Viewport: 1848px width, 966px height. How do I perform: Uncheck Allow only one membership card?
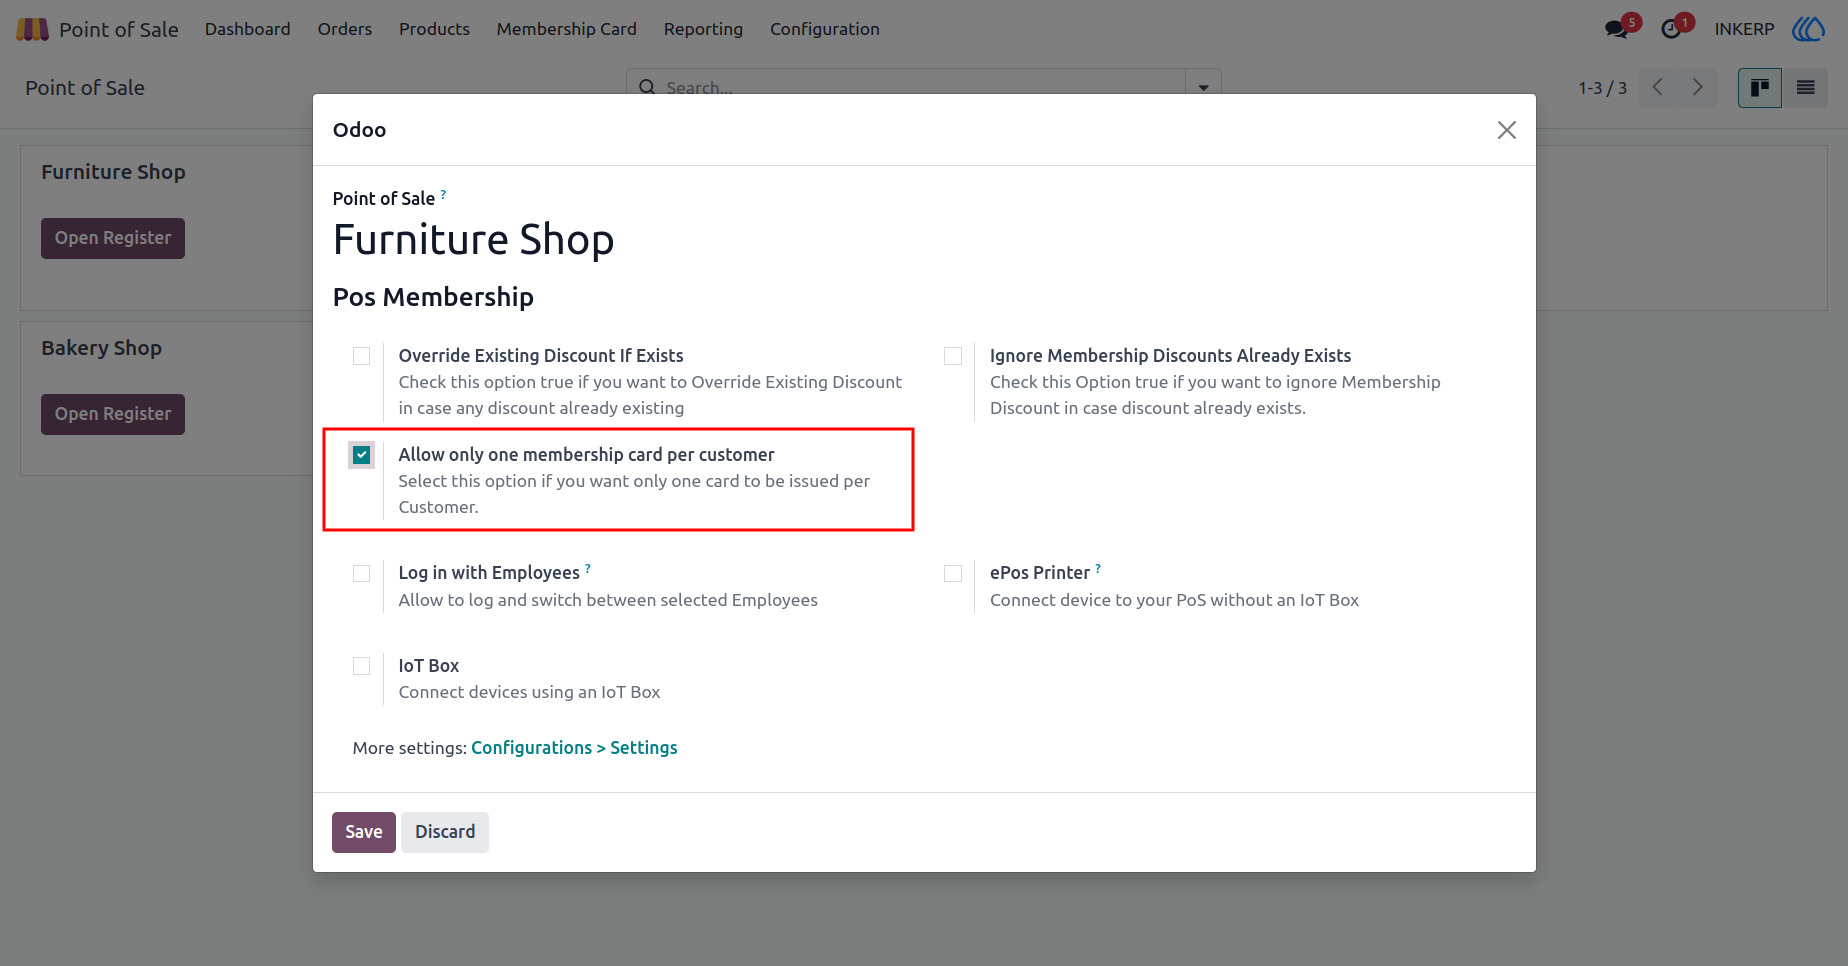(x=362, y=455)
